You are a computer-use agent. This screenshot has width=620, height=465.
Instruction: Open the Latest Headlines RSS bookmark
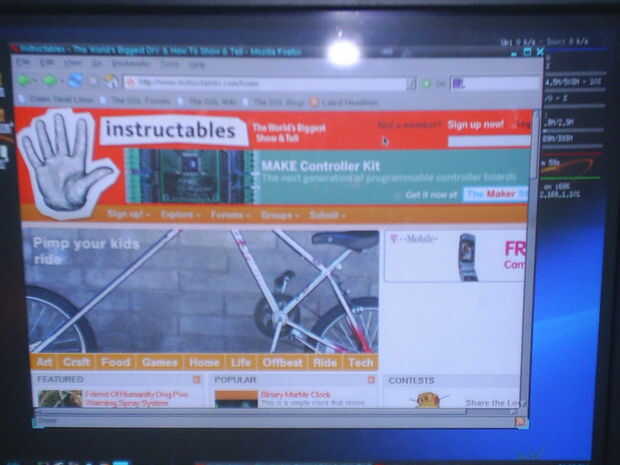tap(344, 102)
